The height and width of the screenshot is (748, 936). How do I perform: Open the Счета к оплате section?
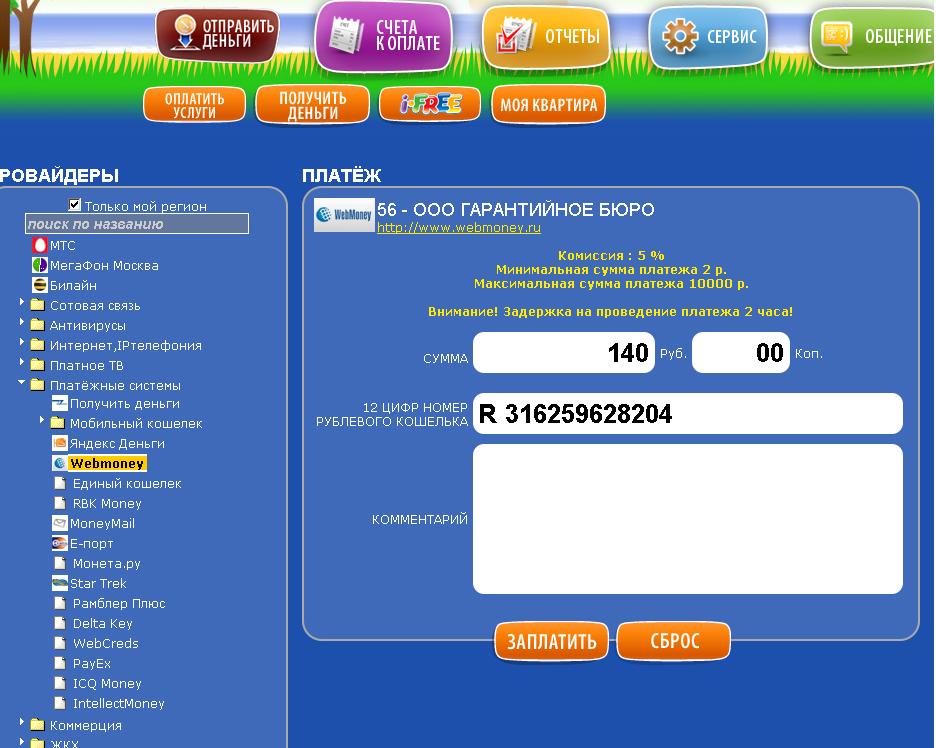click(x=384, y=35)
